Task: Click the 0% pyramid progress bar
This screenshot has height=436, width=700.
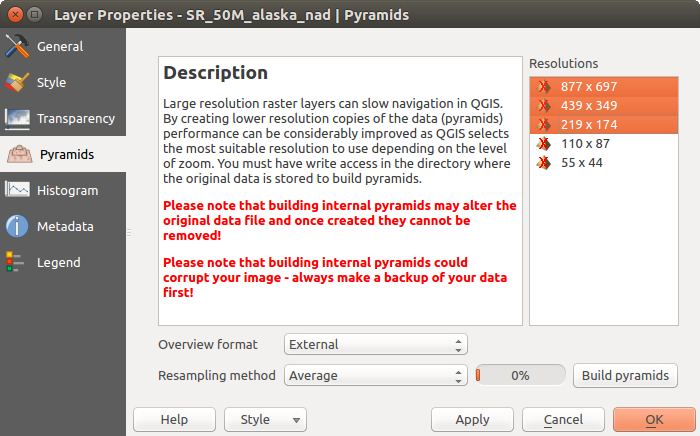Action: pos(520,376)
